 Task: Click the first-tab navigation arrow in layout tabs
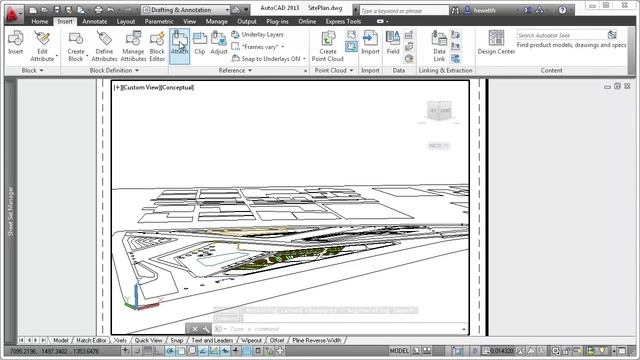[x=21, y=340]
